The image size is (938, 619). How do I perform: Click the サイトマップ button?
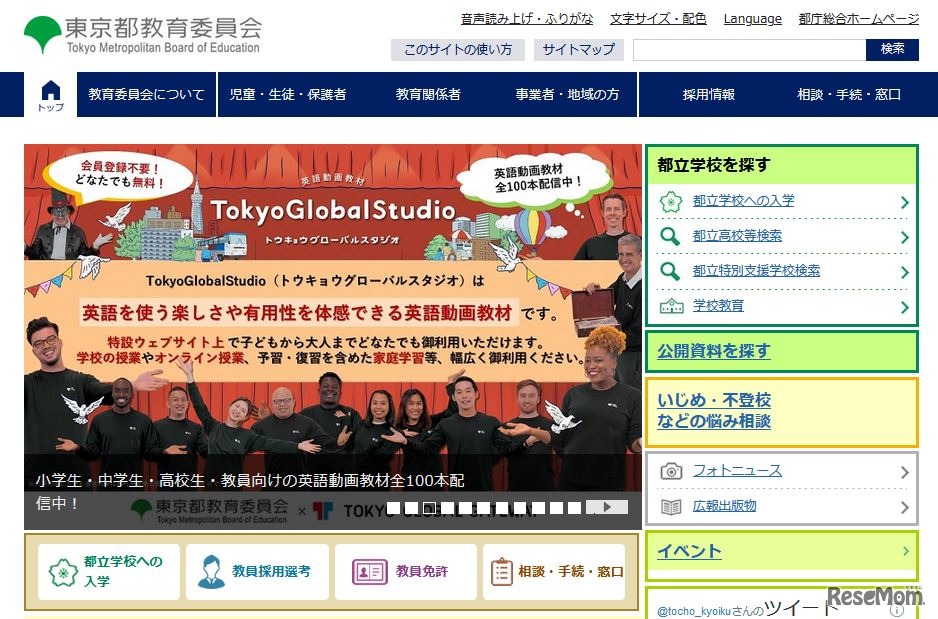tap(578, 50)
